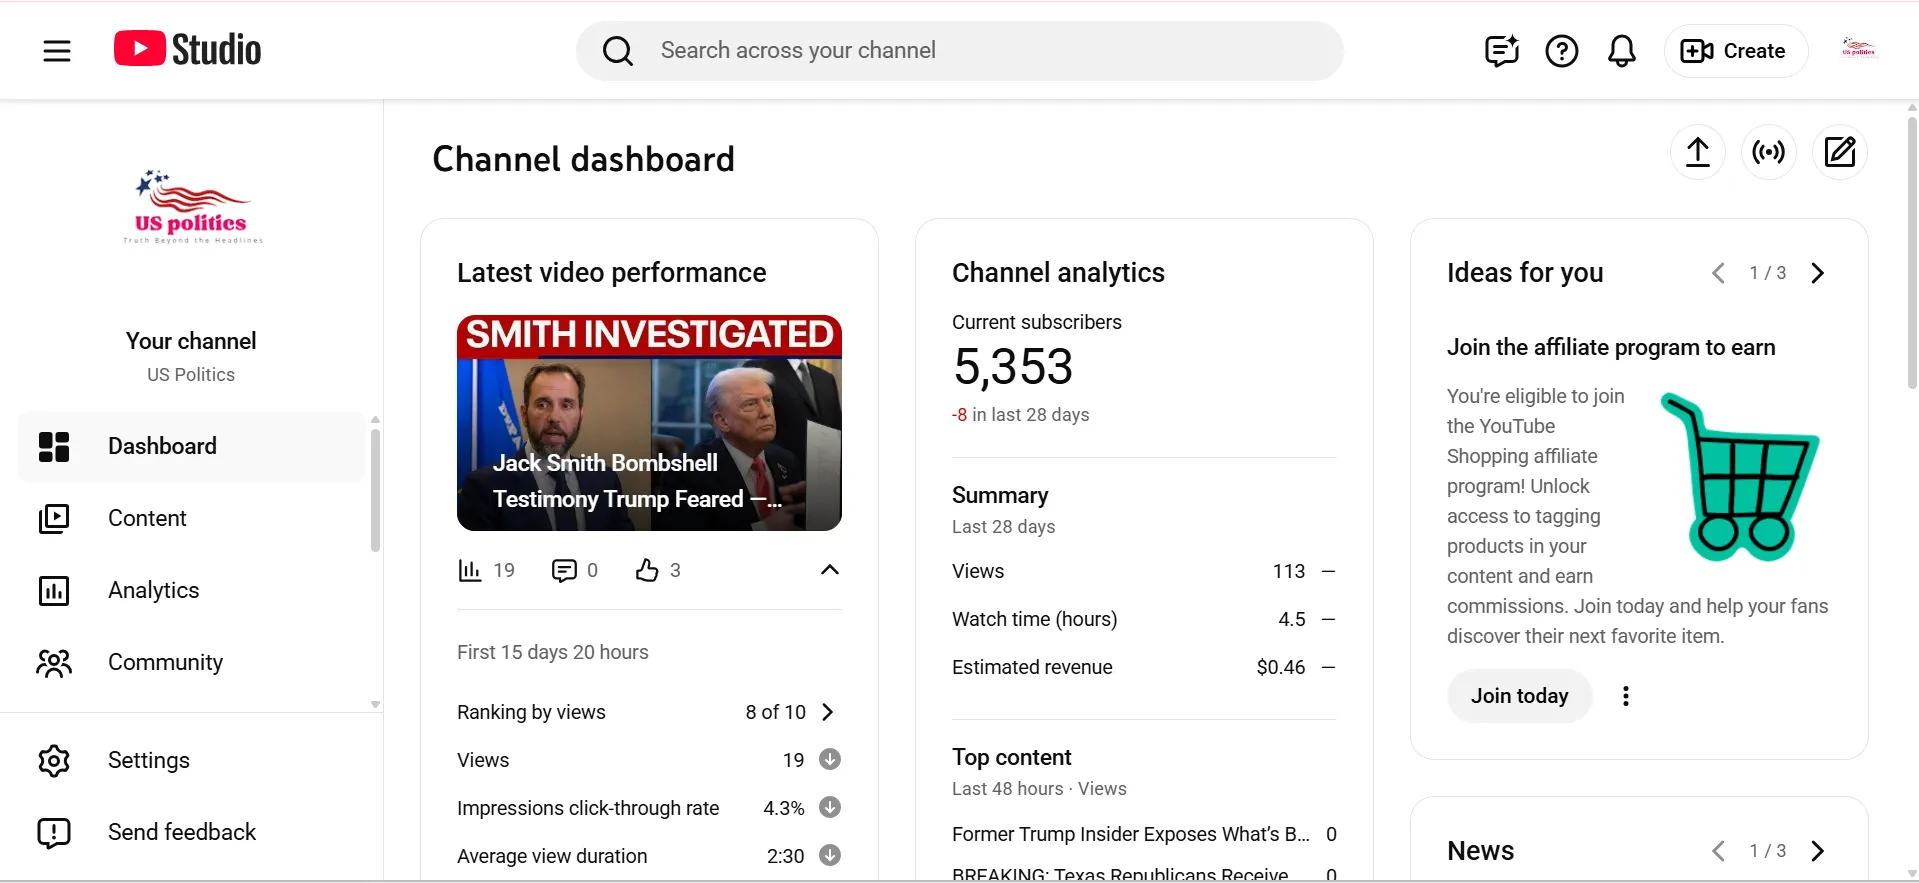Viewport: 1919px width, 883px height.
Task: Open the Smith Investigated video thumbnail
Action: pyautogui.click(x=649, y=423)
